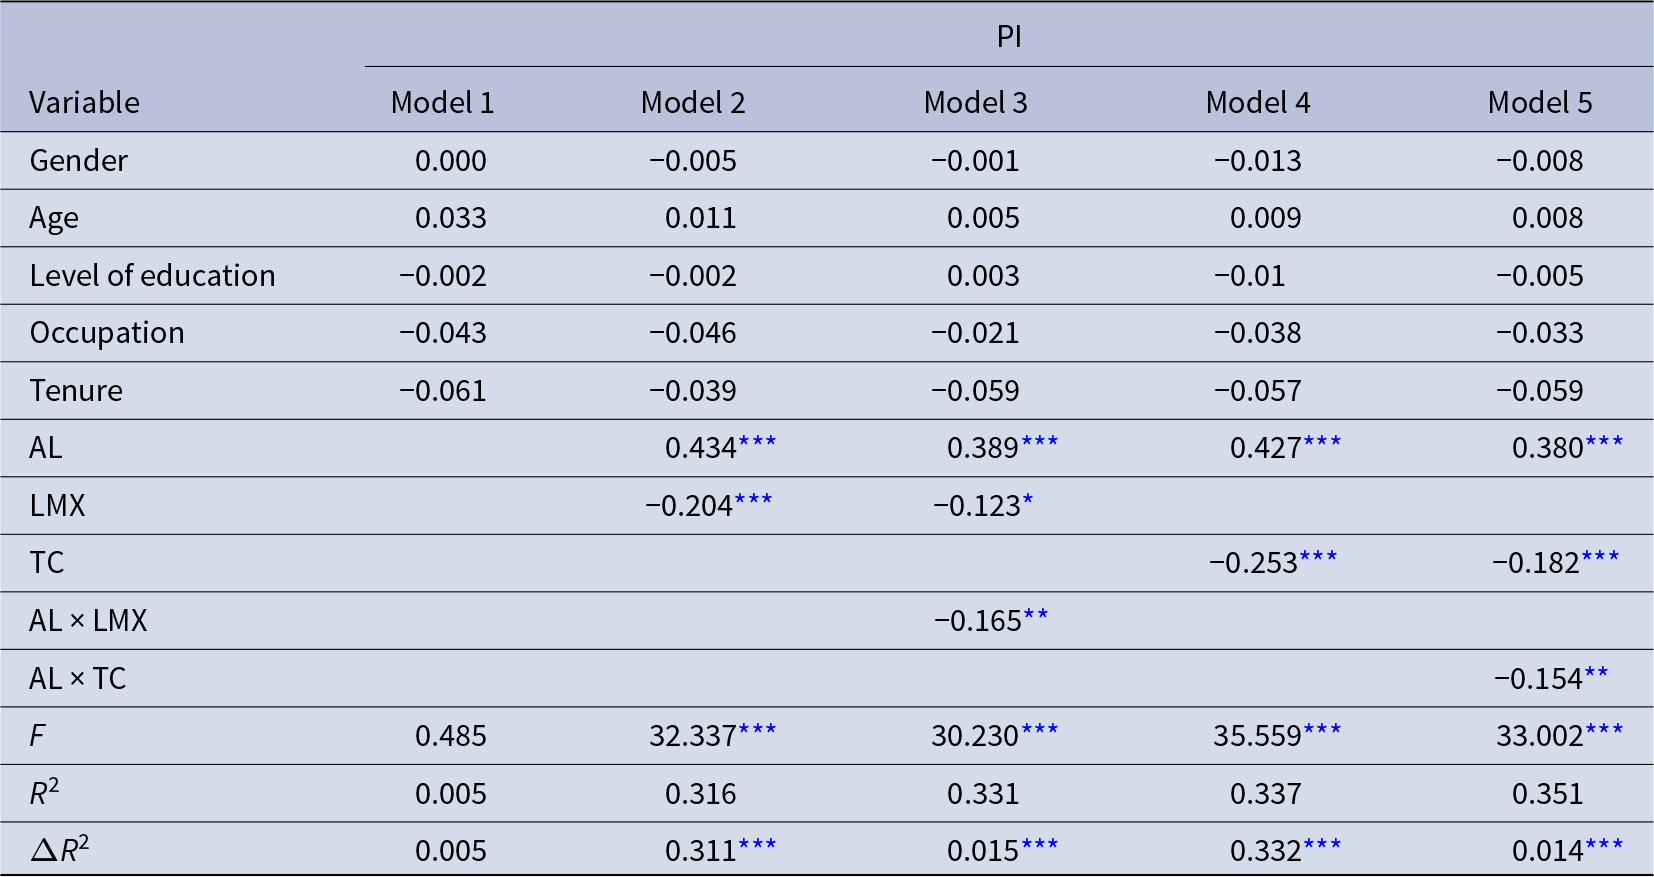Select the F value 0.485

click(x=450, y=736)
